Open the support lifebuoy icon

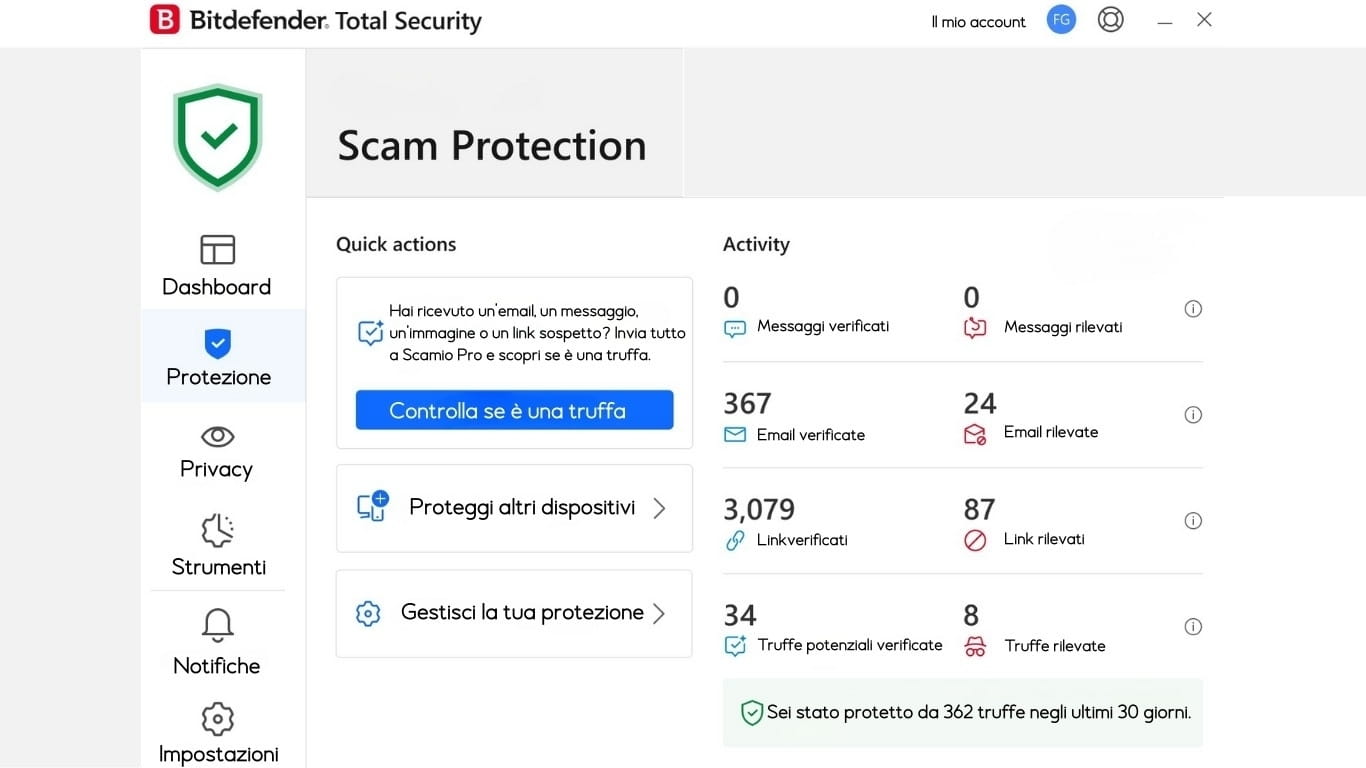[1110, 20]
